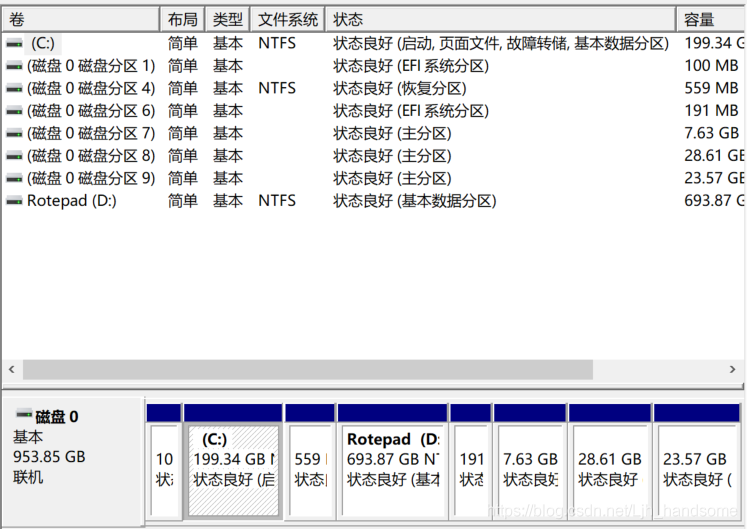Image resolution: width=747 pixels, height=529 pixels.
Task: Sort by the 文件系统 column header
Action: [288, 20]
